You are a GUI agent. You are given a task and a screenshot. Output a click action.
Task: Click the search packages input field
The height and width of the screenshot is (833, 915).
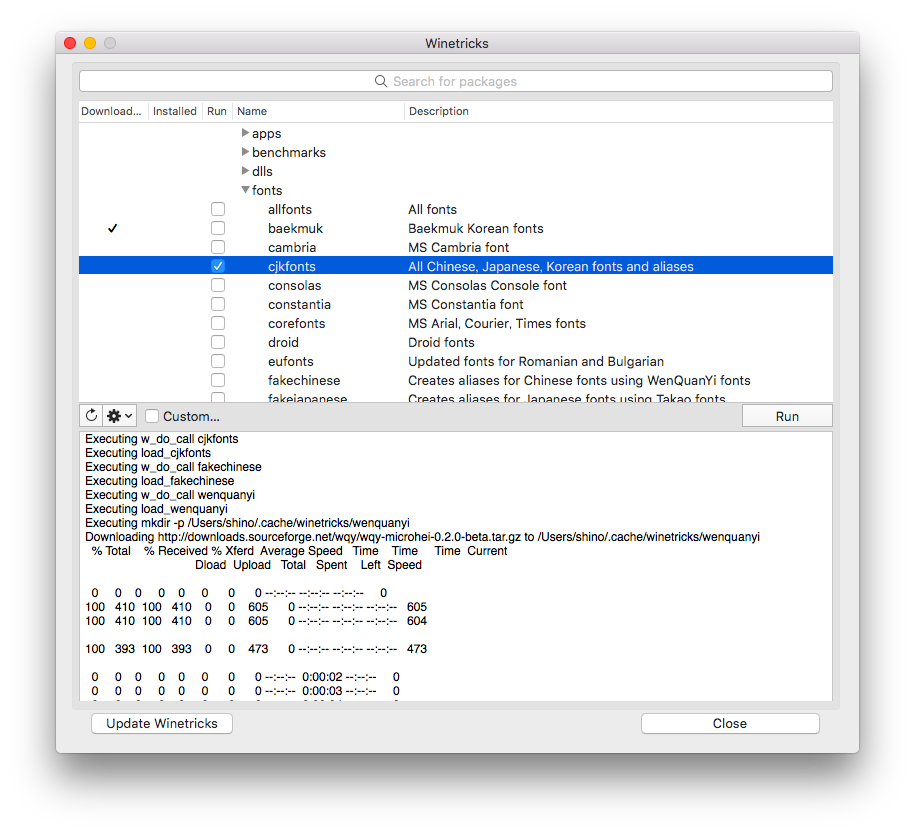point(455,80)
